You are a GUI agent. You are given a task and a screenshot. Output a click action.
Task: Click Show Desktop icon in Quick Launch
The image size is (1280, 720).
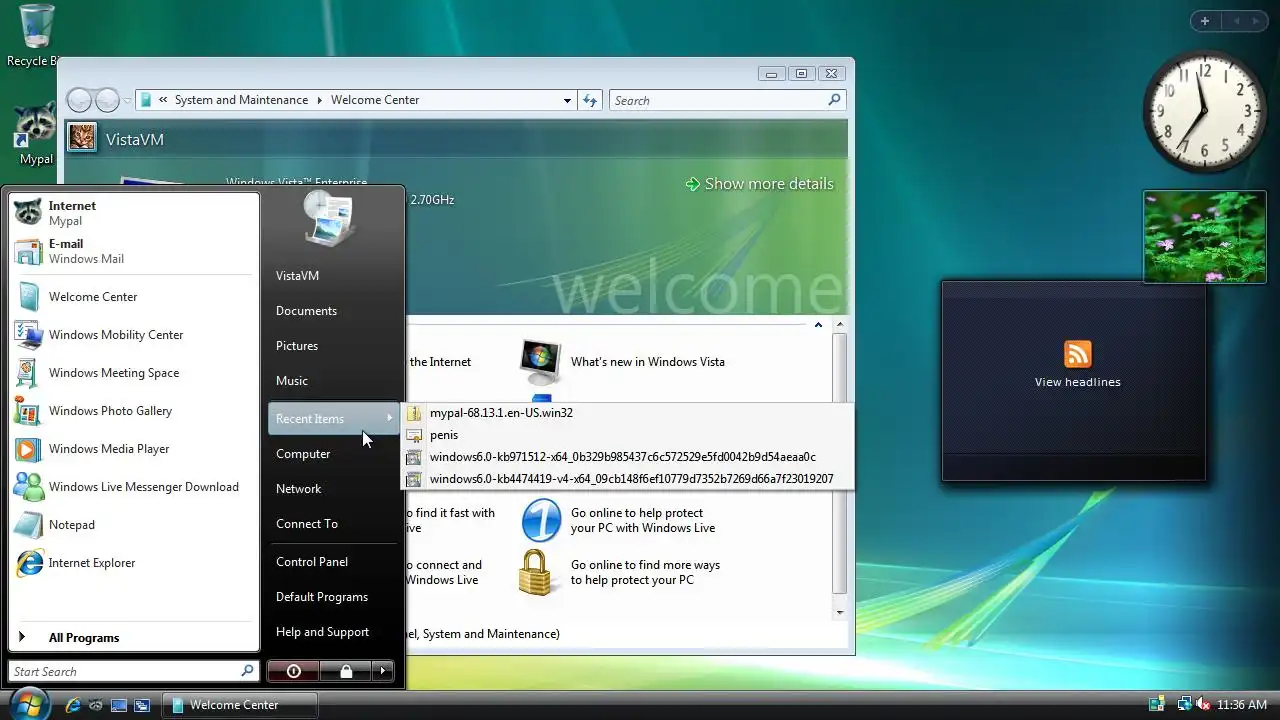pos(119,705)
